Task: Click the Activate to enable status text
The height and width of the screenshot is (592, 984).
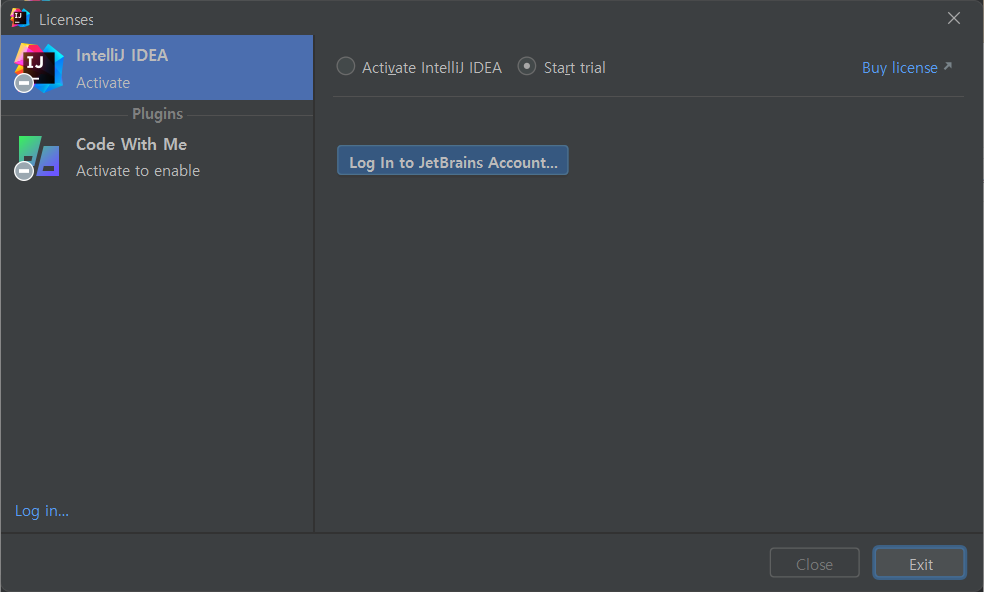Action: point(138,171)
